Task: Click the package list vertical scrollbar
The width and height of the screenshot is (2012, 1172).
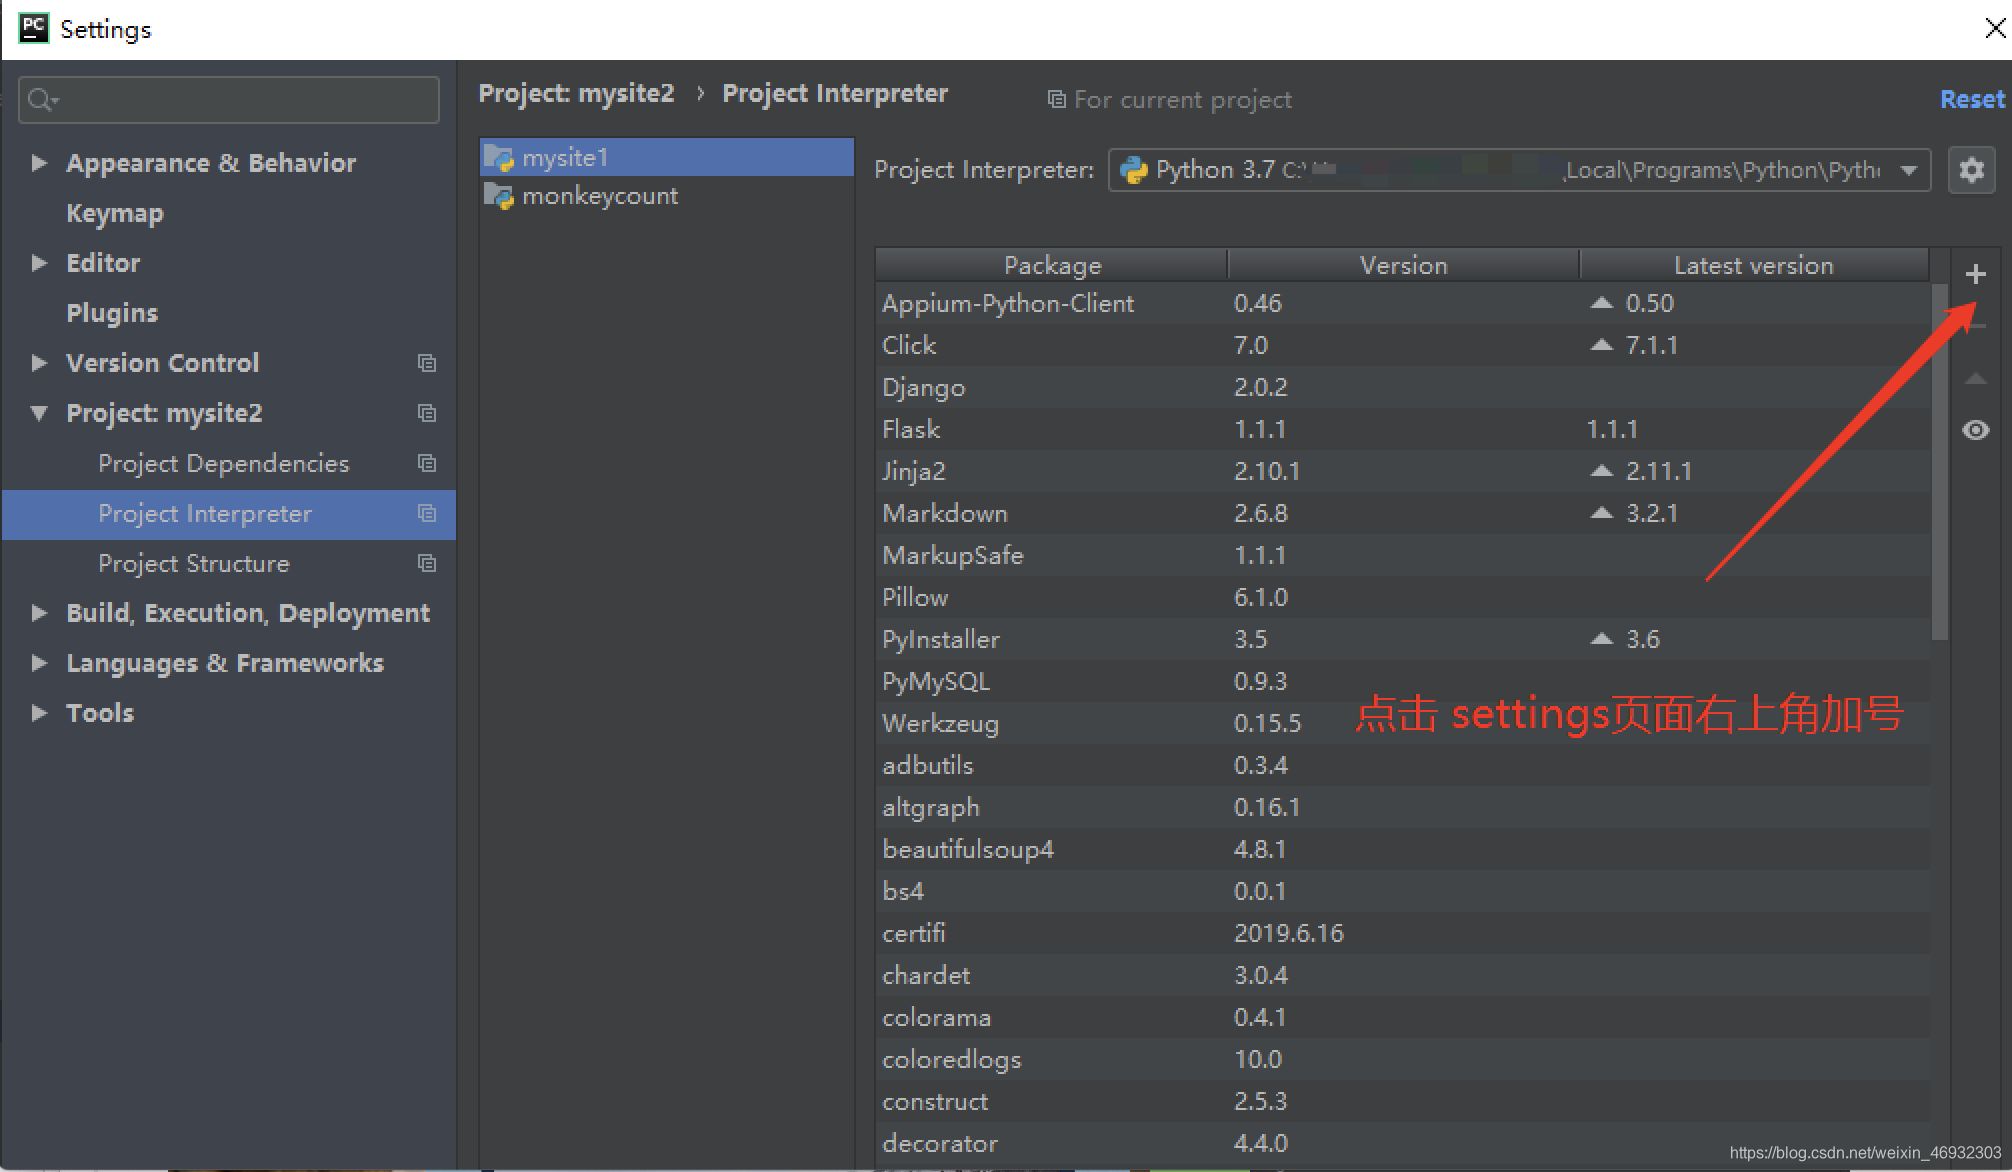Action: [x=1939, y=460]
